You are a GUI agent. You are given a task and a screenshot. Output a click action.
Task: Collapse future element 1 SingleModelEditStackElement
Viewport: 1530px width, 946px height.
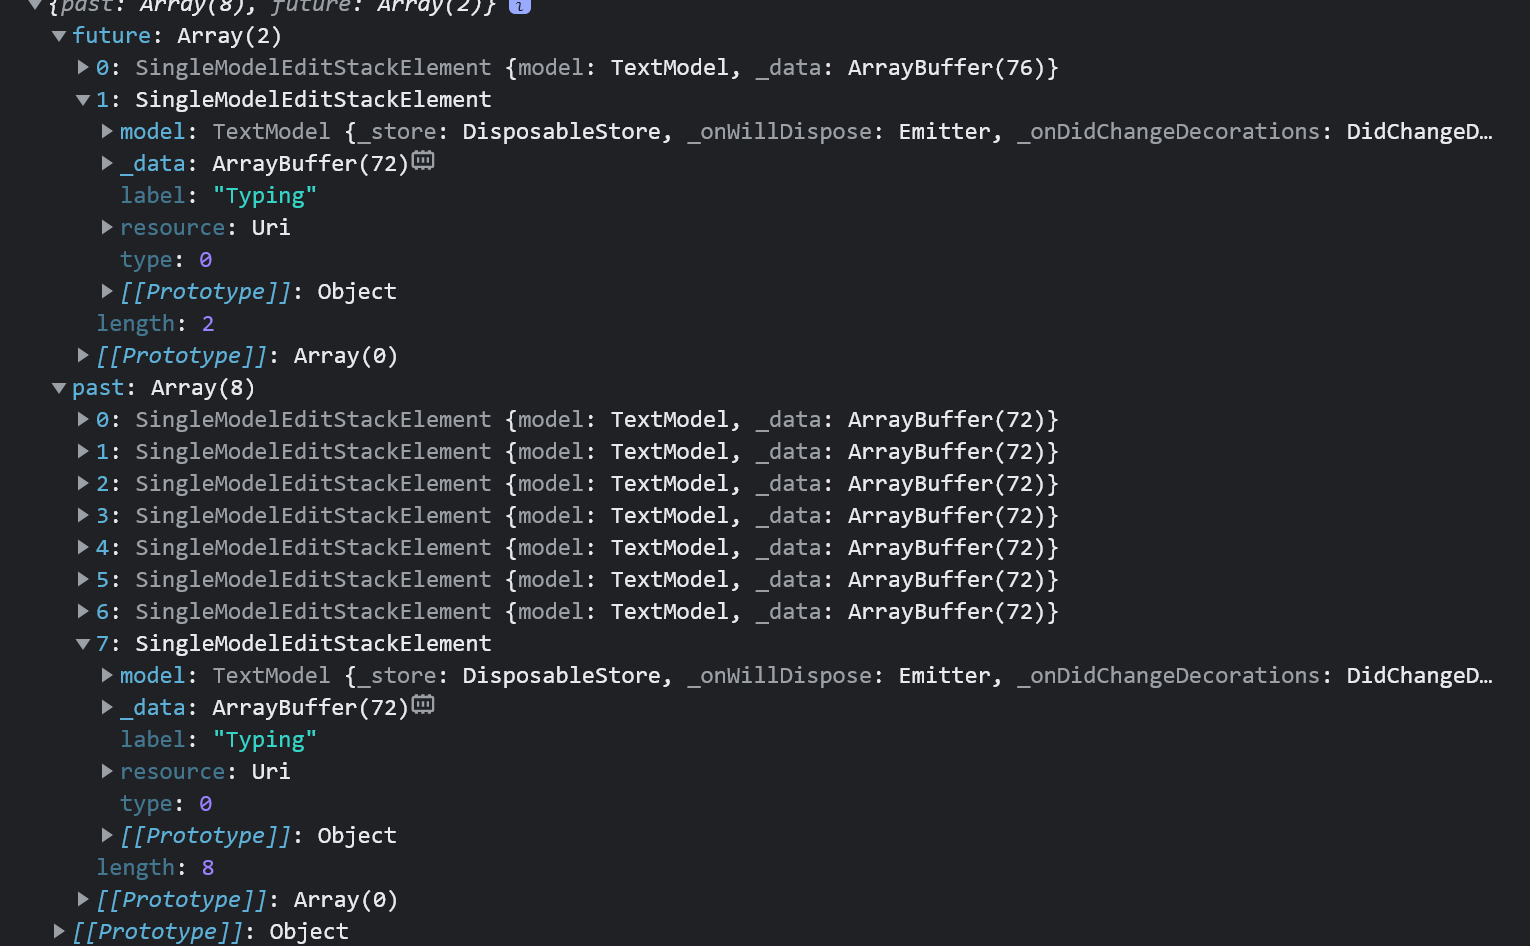tap(83, 99)
